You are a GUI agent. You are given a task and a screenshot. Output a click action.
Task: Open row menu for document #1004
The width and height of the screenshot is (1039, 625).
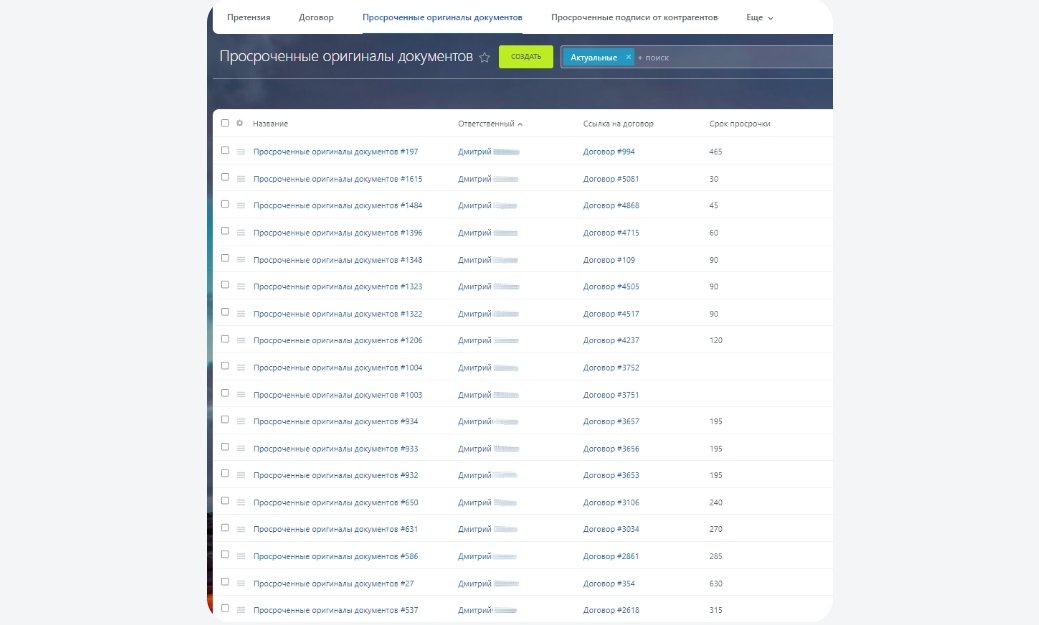coord(241,367)
